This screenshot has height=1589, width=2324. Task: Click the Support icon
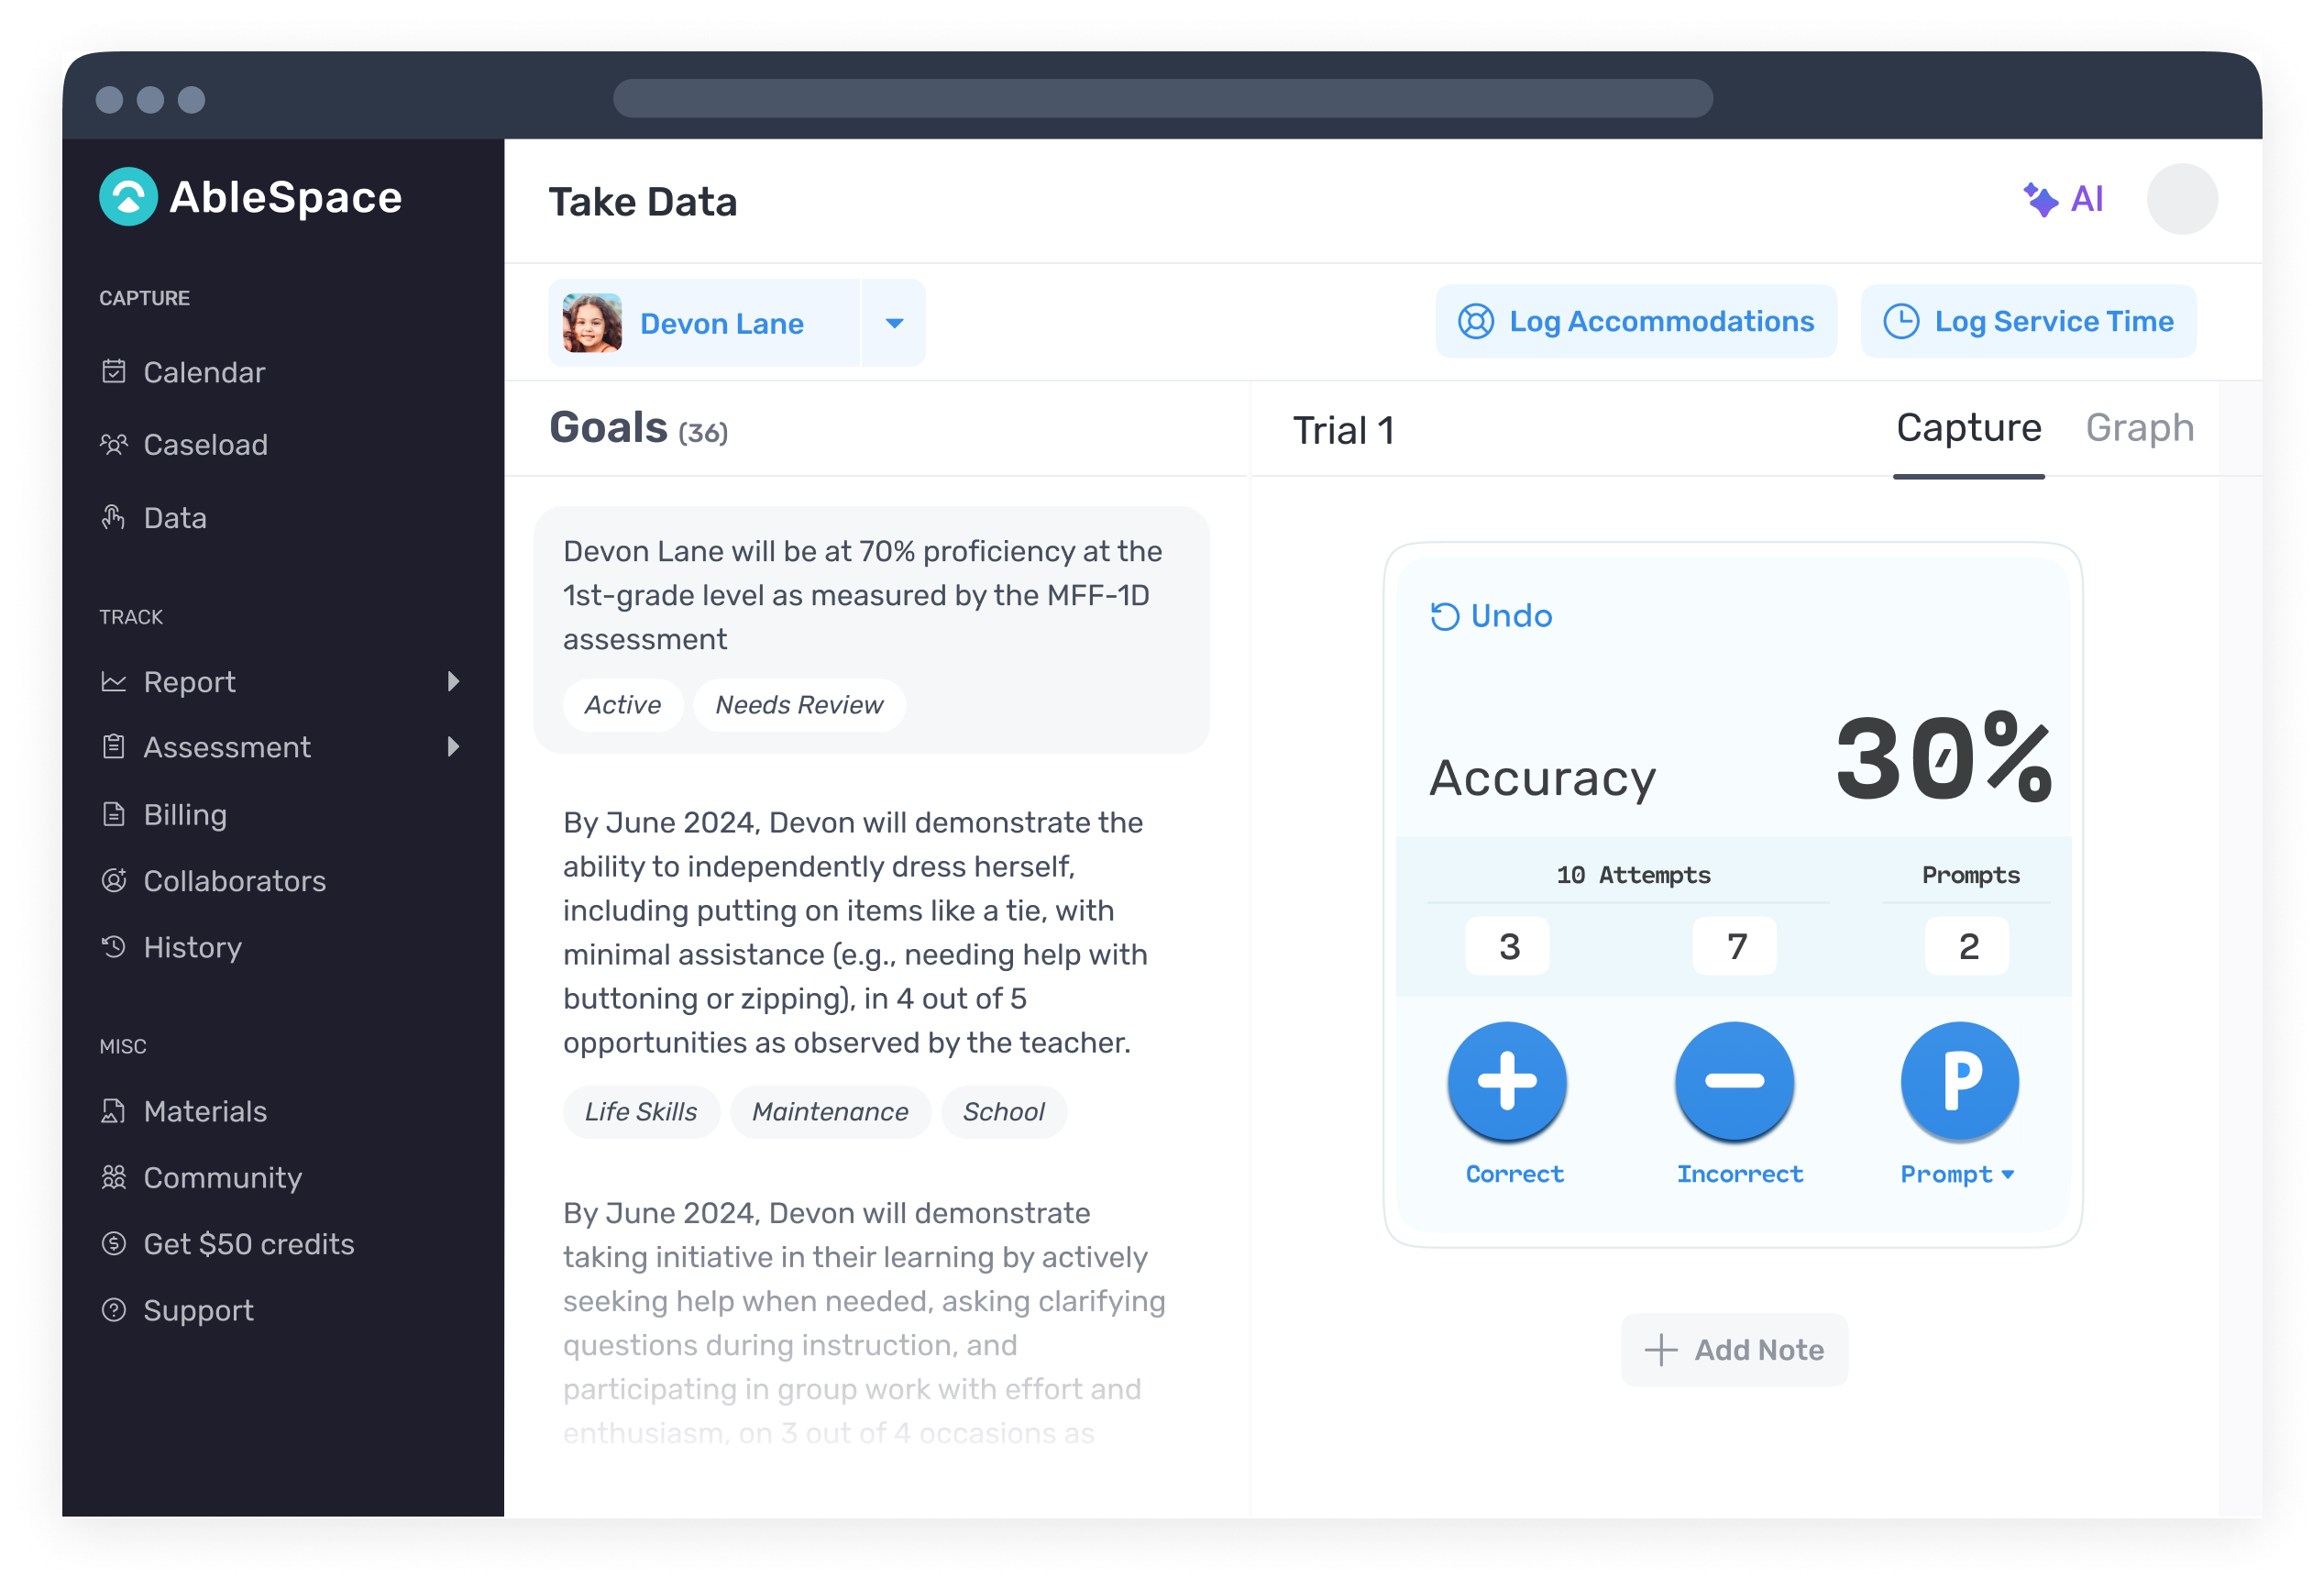click(x=113, y=1310)
